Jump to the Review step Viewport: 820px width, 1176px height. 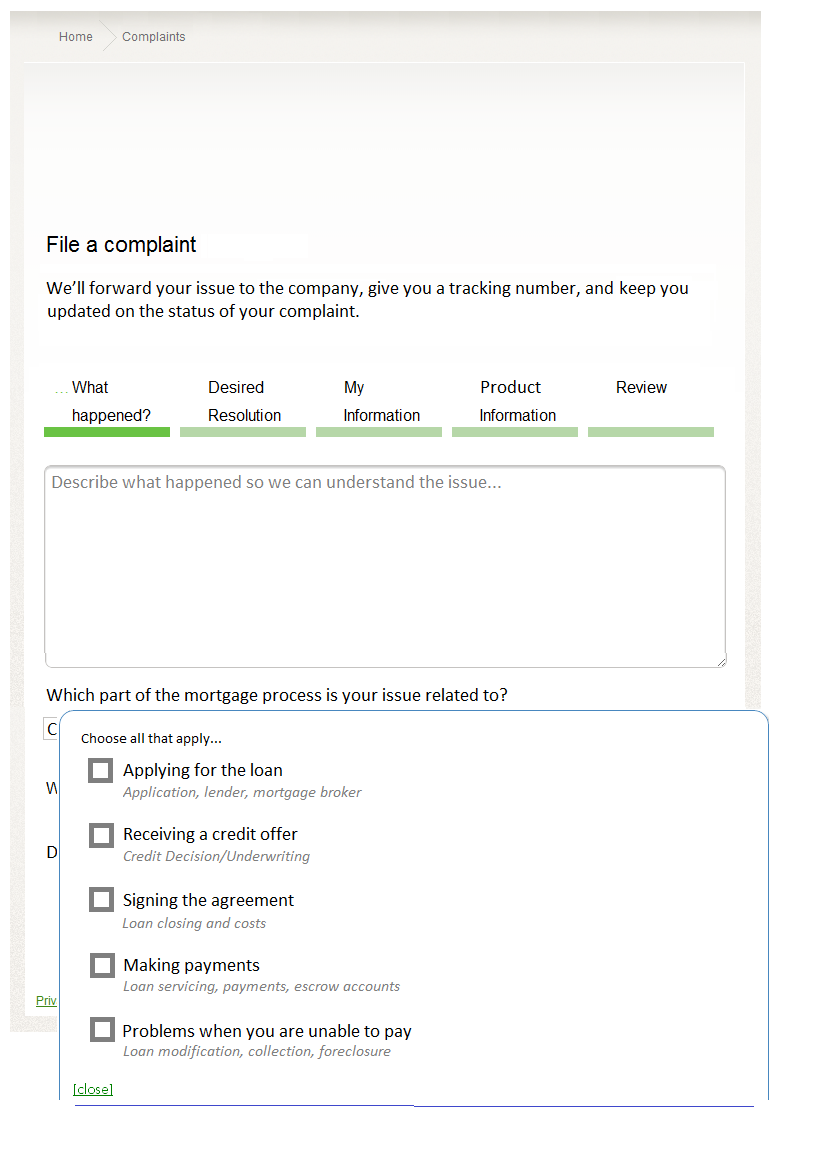[x=641, y=388]
